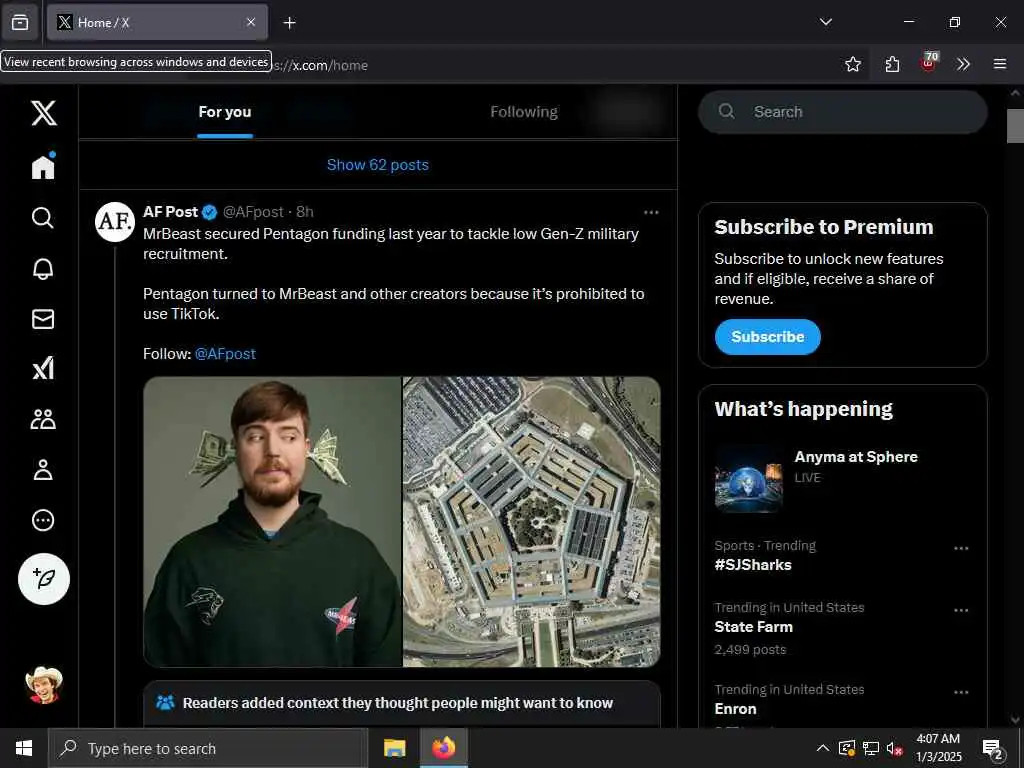
Task: Click Show 62 posts
Action: click(377, 165)
